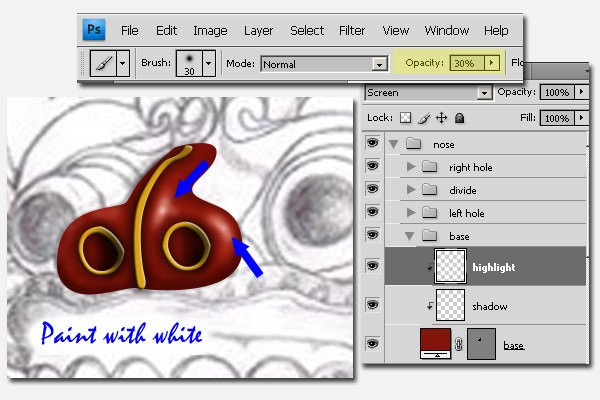Open the Window menu

[x=447, y=30]
